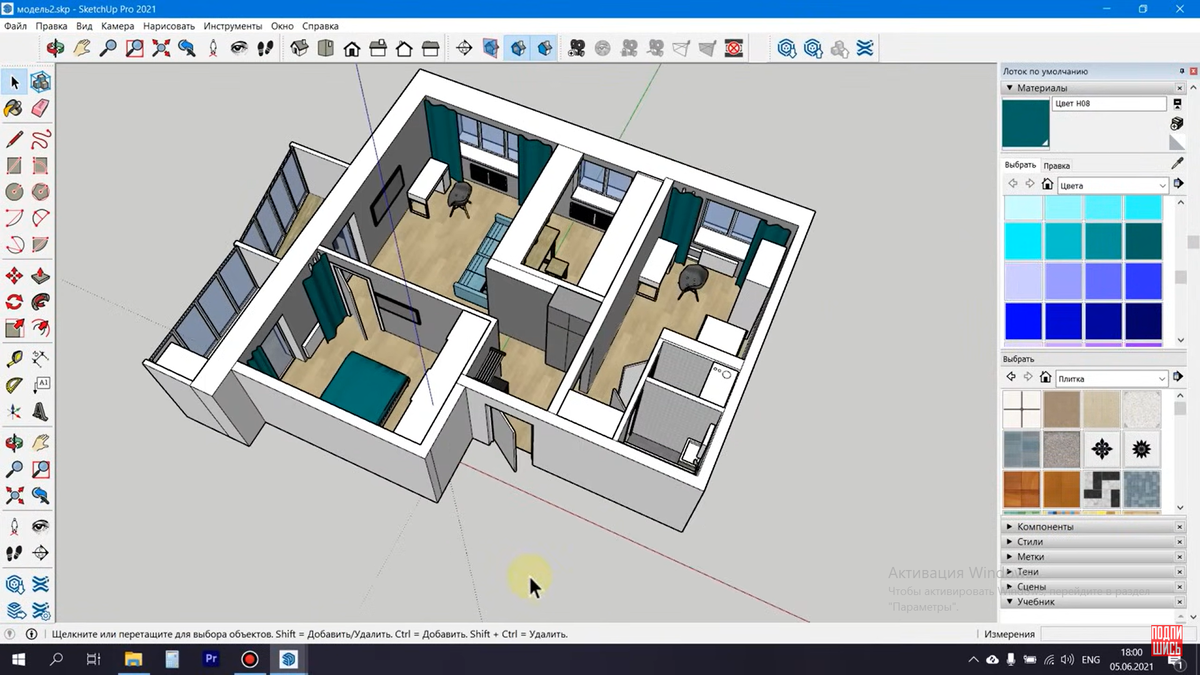This screenshot has height=675, width=1200.
Task: Select the Protractor tool
Action: click(x=15, y=385)
